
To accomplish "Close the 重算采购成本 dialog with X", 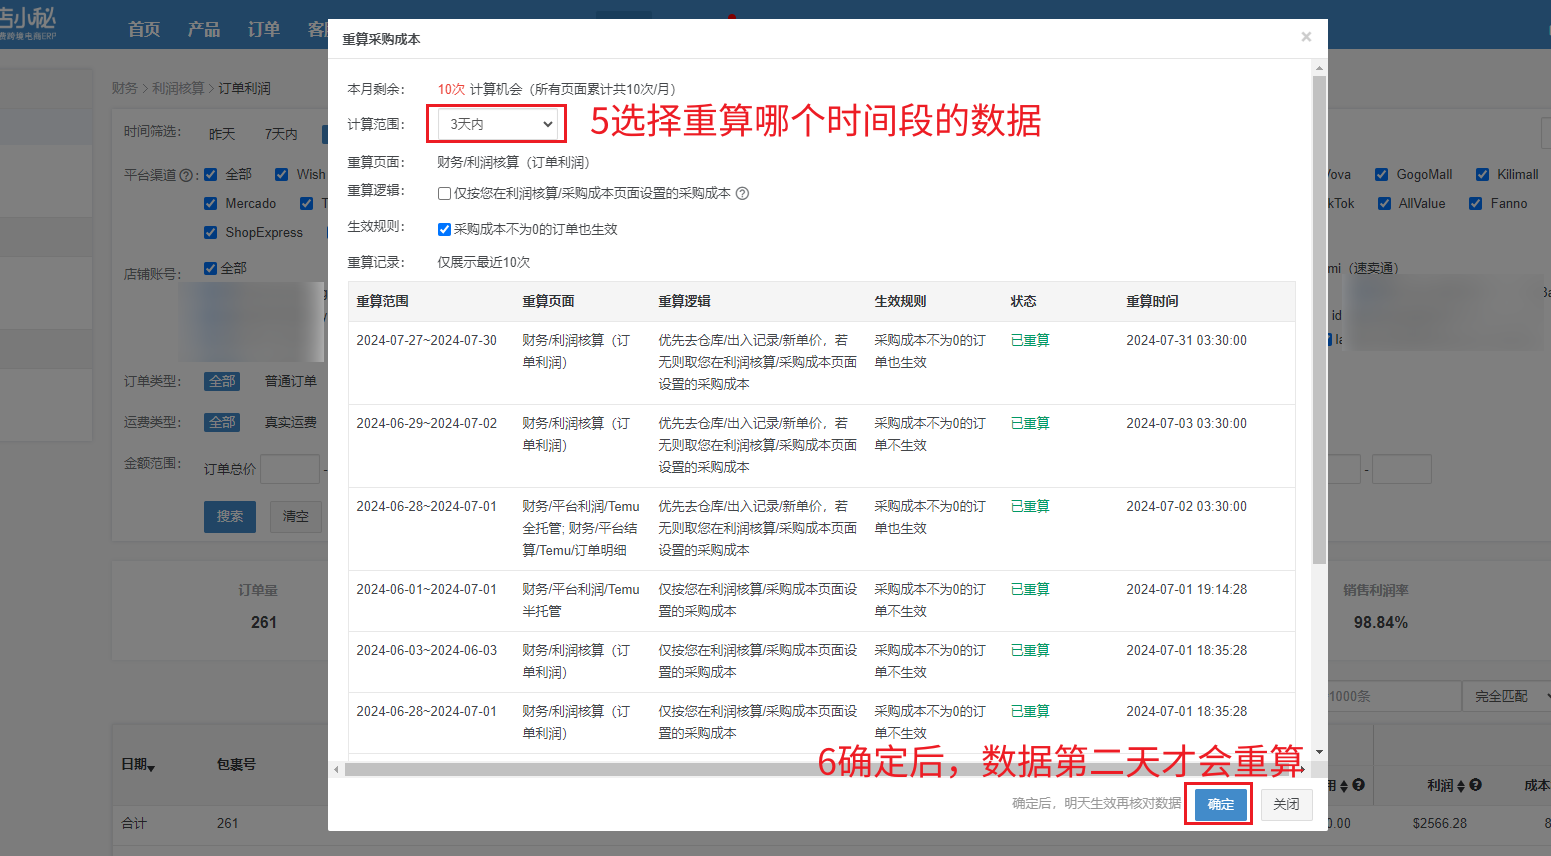I will 1305,37.
